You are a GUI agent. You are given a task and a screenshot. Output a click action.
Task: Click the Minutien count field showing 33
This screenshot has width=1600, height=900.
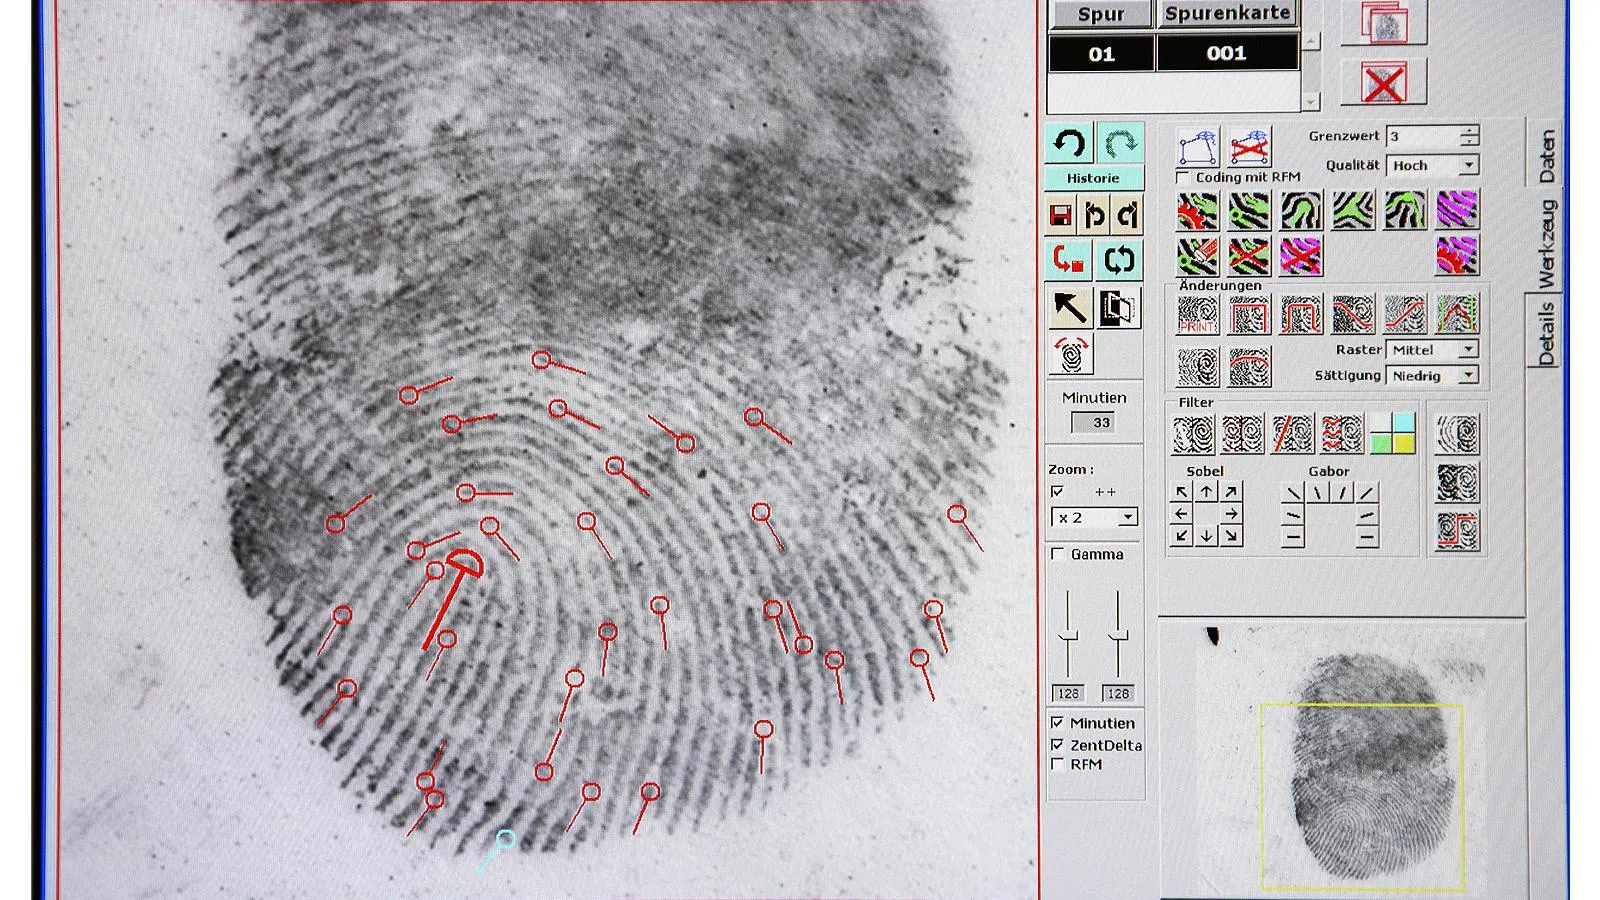pyautogui.click(x=1093, y=423)
